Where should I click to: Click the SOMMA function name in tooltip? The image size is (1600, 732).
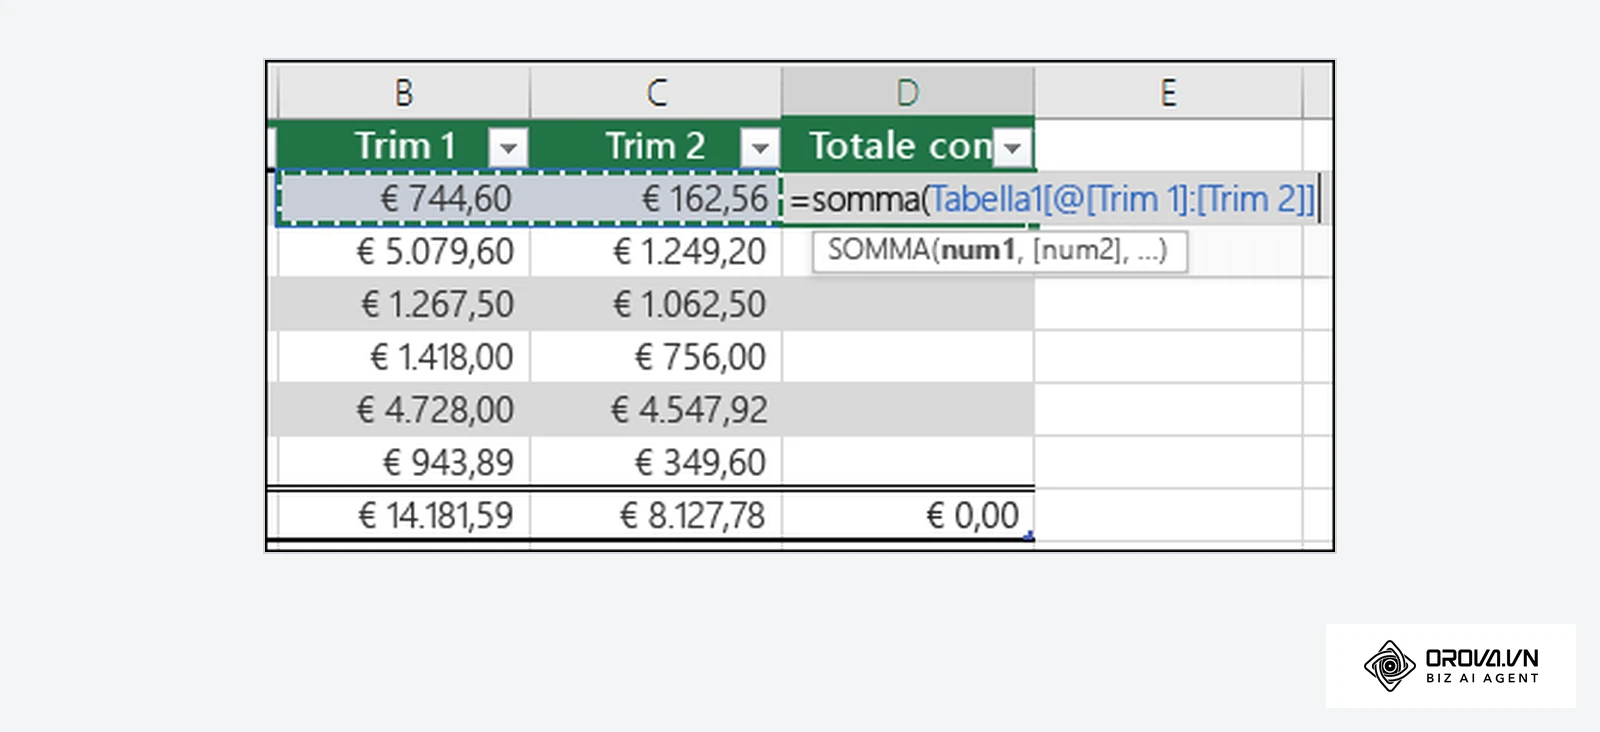click(x=879, y=250)
